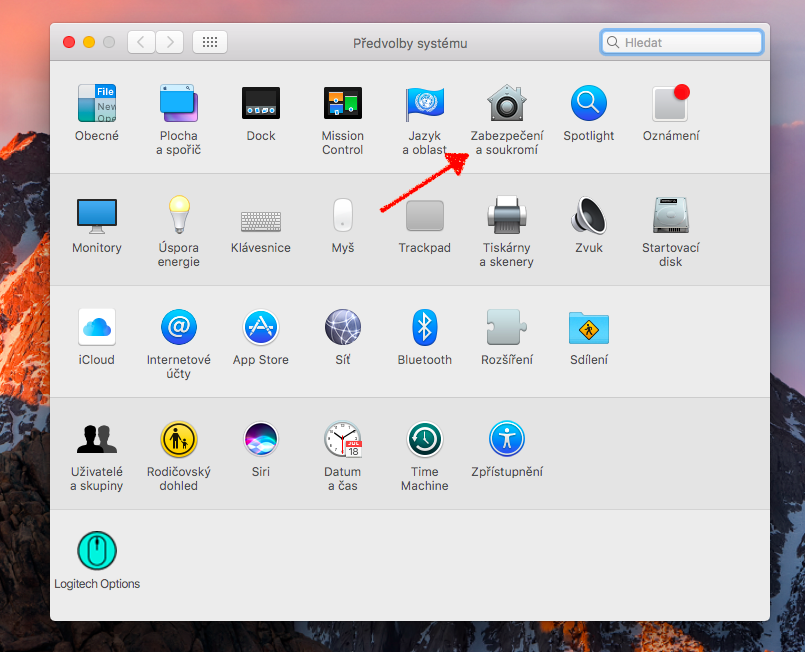Open Oznámení notification settings
Screen dimensions: 805x652
point(670,104)
